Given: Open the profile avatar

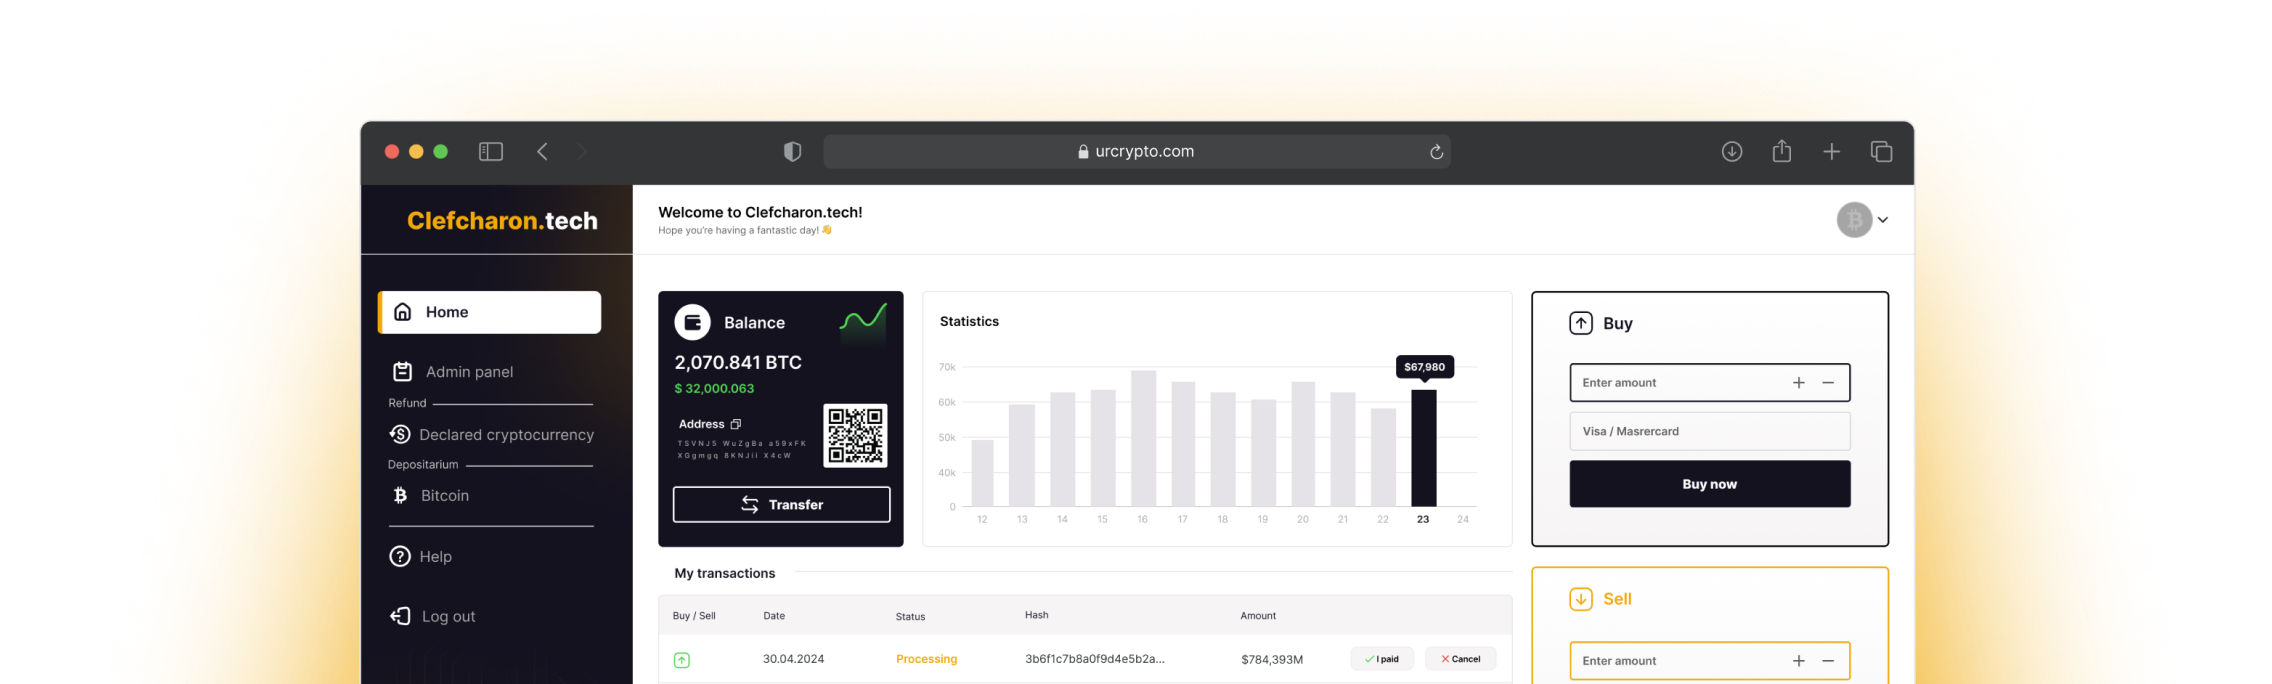Looking at the screenshot, I should point(1854,220).
